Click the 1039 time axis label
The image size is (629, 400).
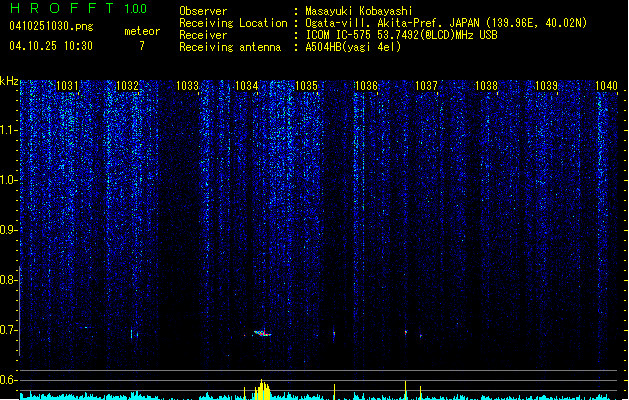(x=546, y=86)
